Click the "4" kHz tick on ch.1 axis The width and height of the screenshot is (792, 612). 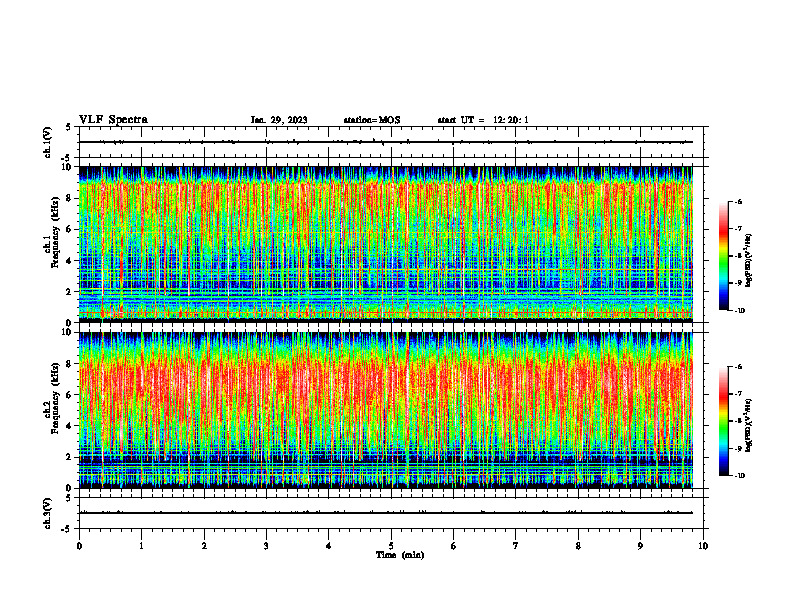click(70, 261)
